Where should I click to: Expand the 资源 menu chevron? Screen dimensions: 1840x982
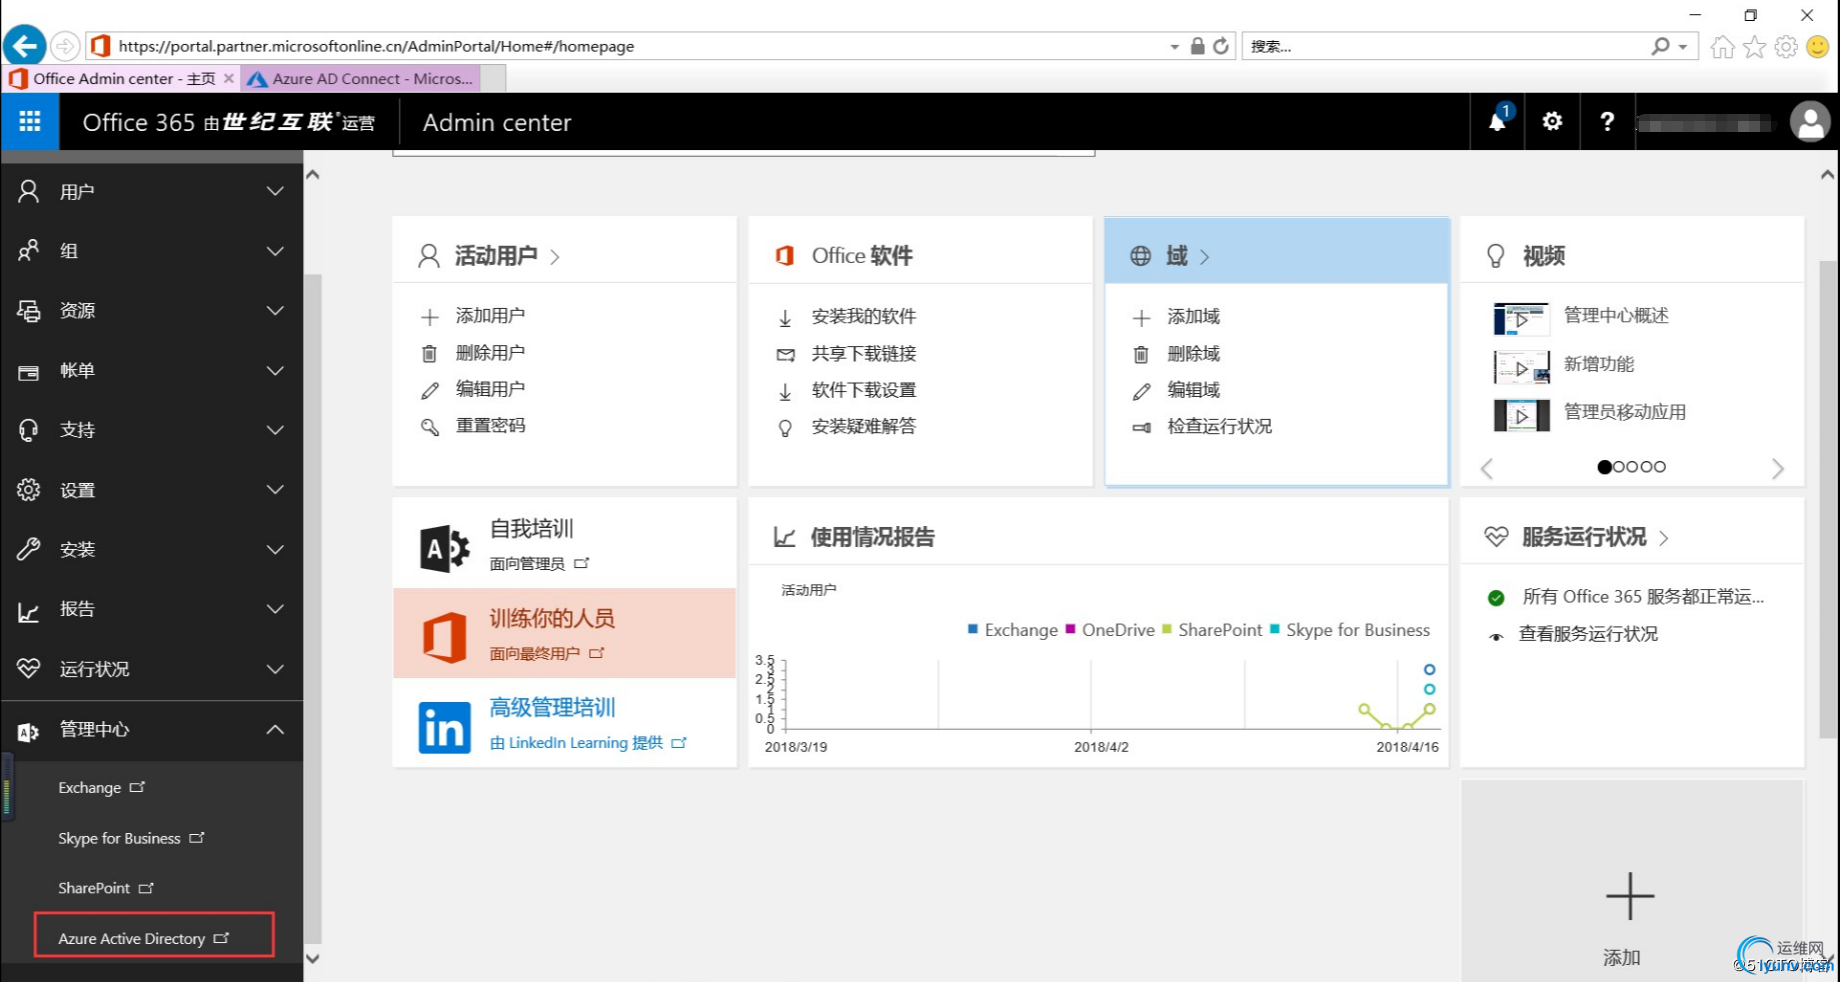(275, 311)
